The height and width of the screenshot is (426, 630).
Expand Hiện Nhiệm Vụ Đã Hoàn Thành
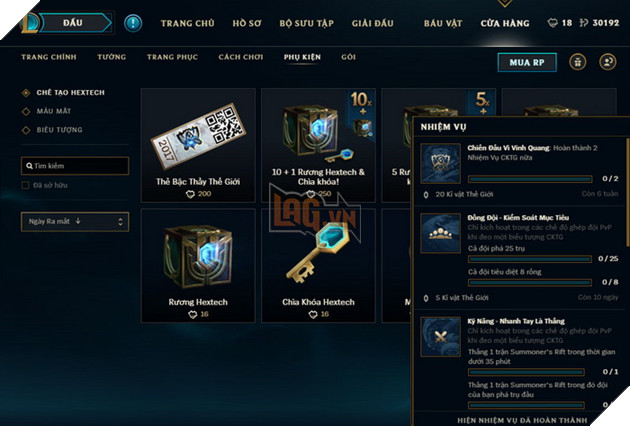pyautogui.click(x=522, y=420)
